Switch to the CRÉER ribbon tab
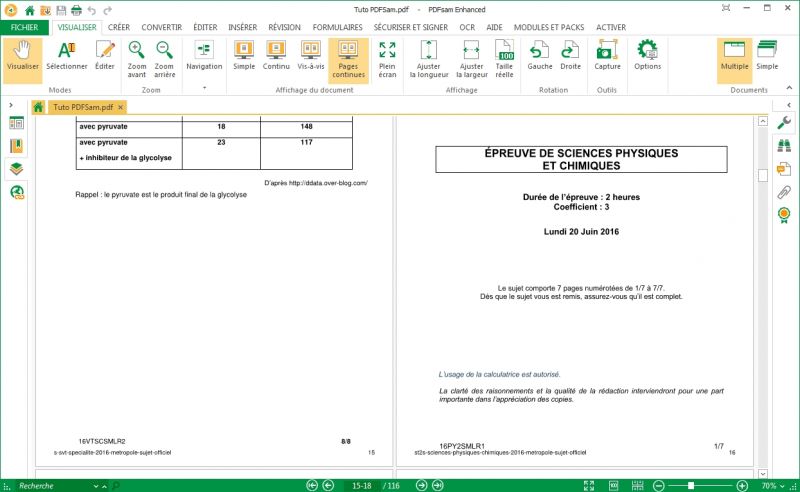 click(119, 27)
